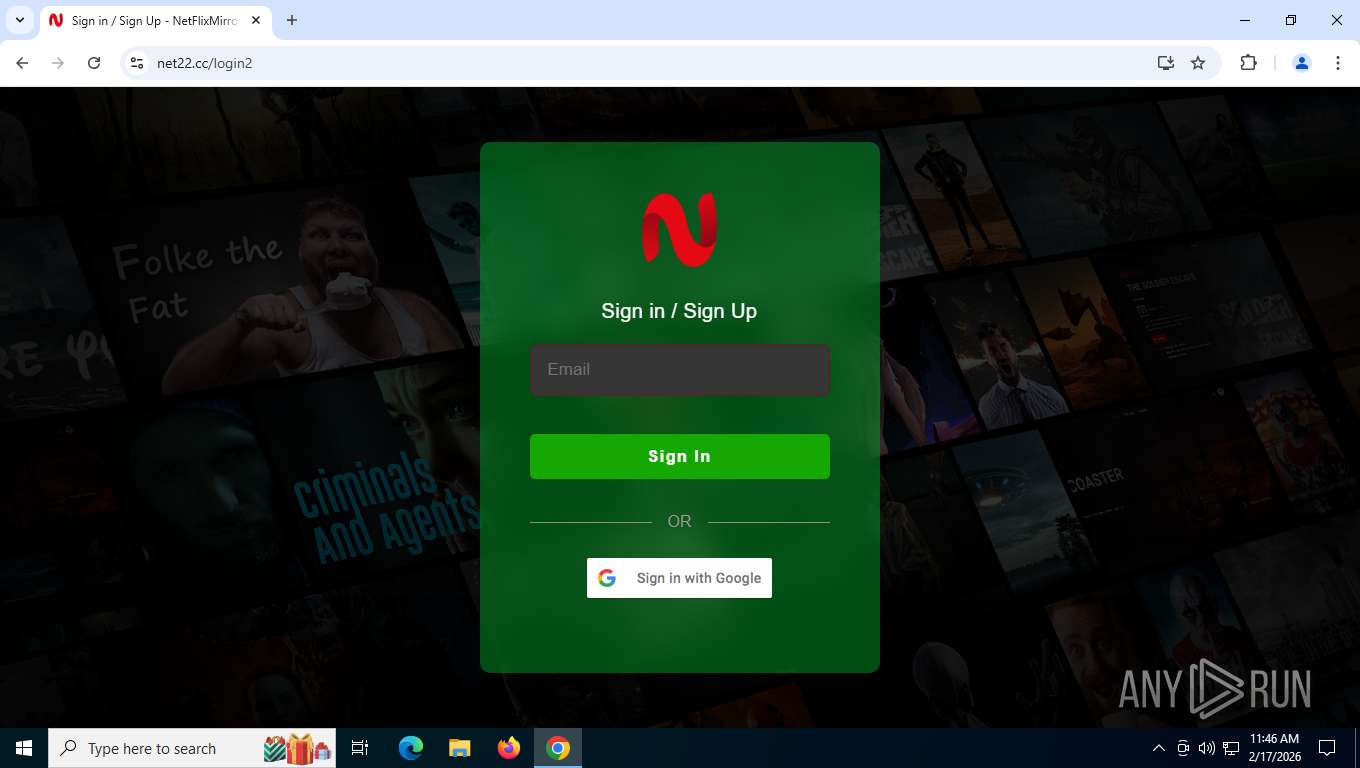Close the Chrome window

coord(1337,20)
